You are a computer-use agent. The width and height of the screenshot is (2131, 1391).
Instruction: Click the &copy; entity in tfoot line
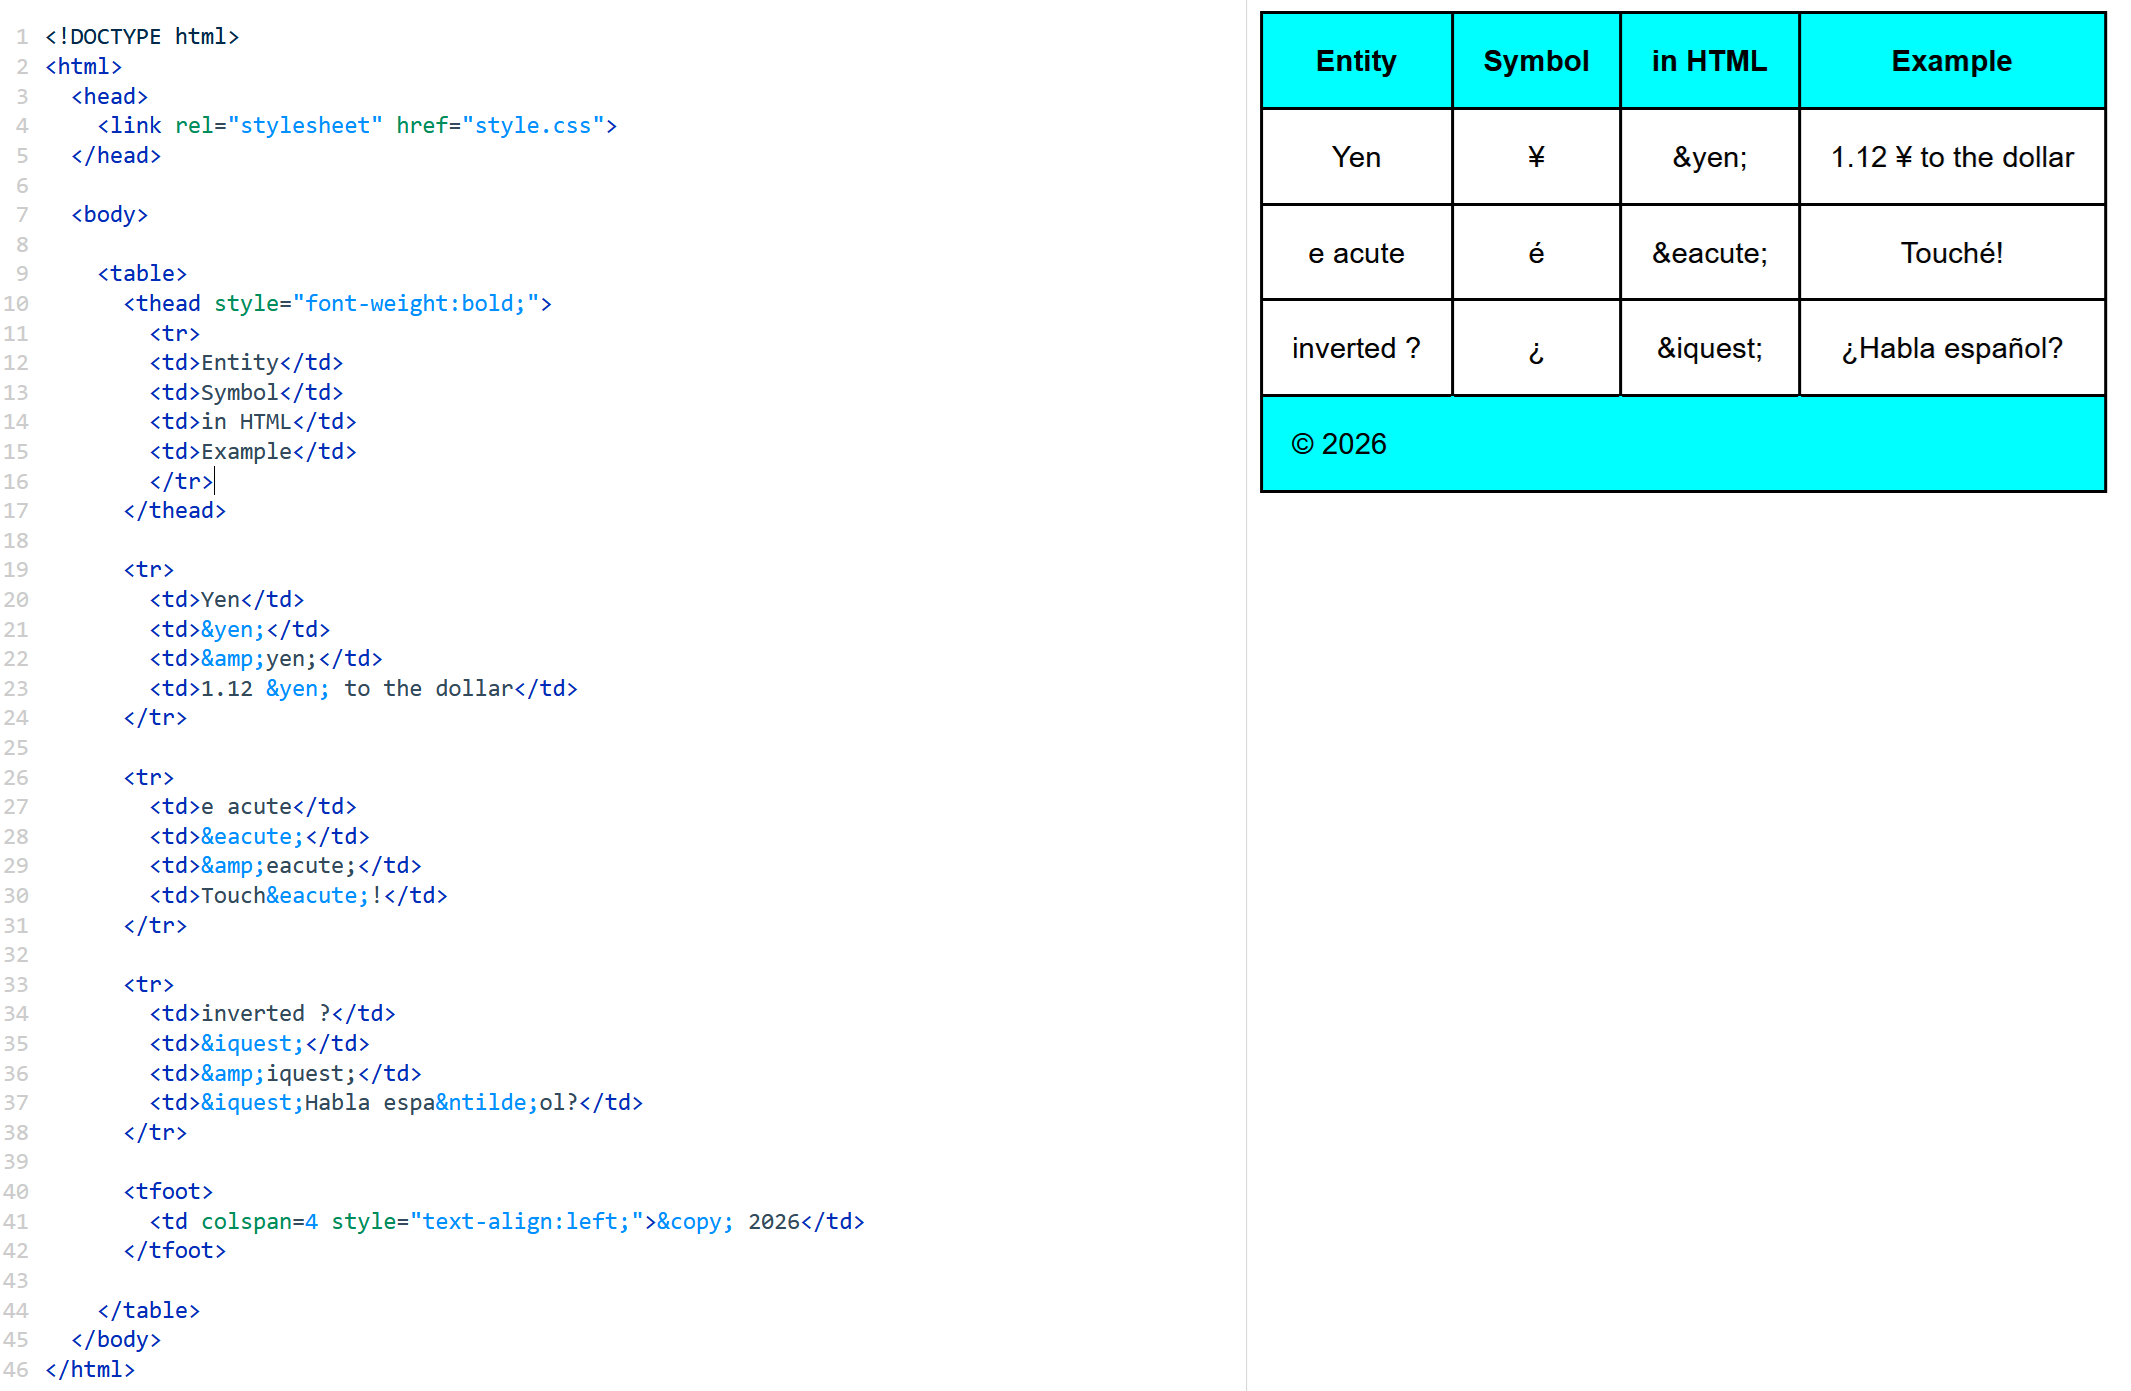[x=694, y=1222]
